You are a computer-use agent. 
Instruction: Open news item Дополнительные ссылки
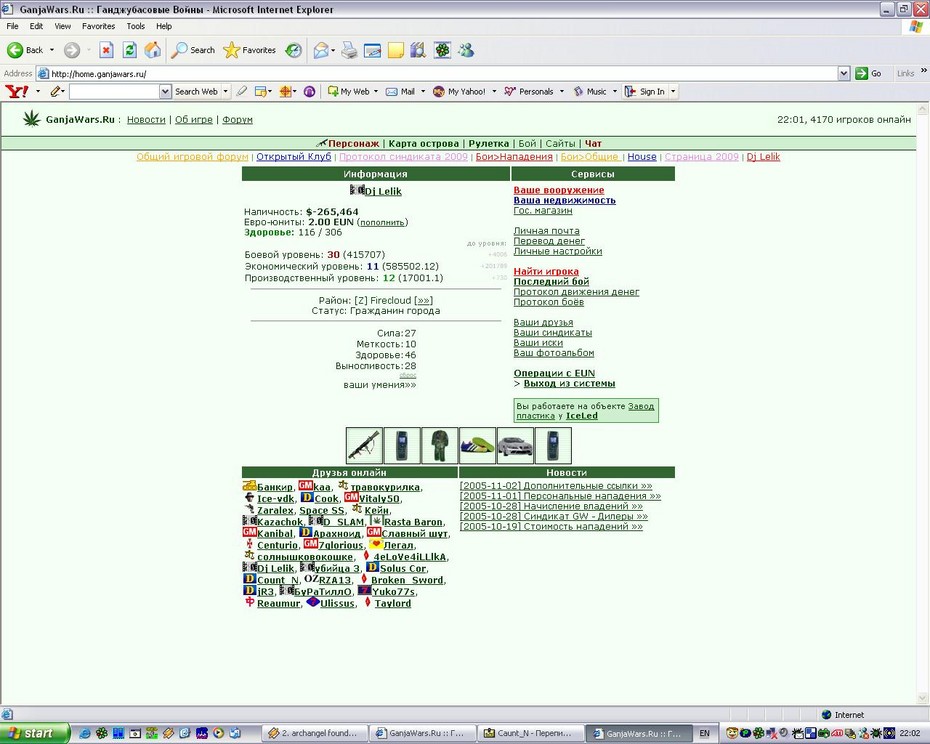pyautogui.click(x=556, y=485)
